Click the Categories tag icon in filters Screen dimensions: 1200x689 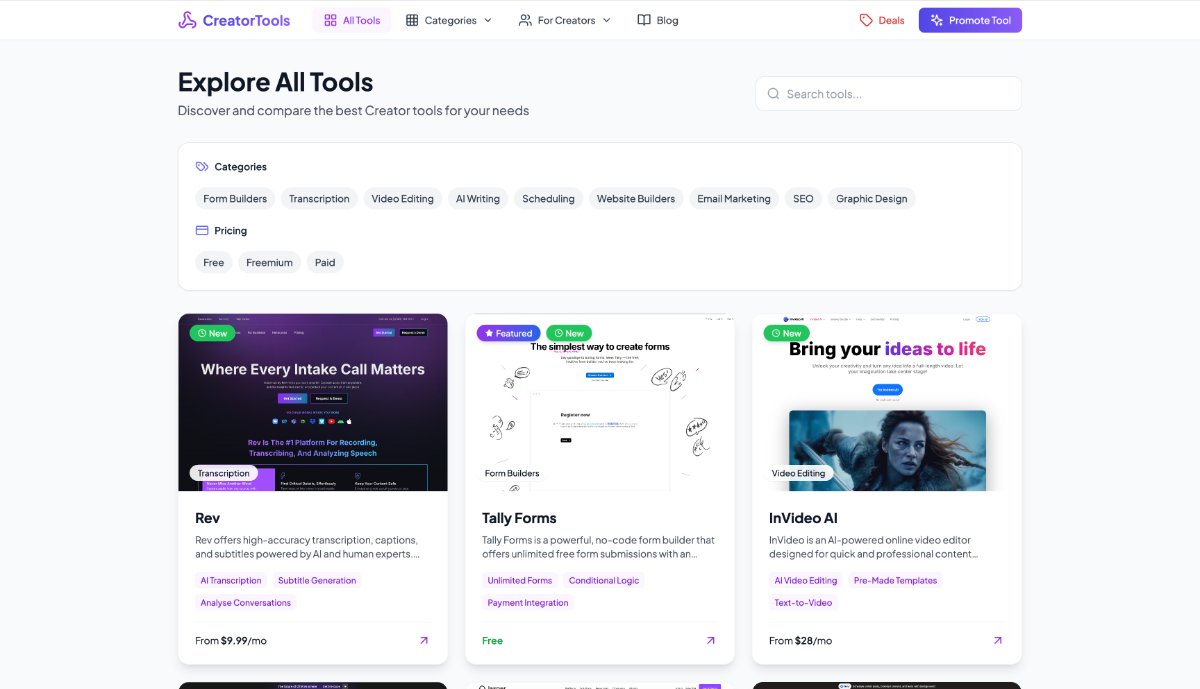pos(202,167)
